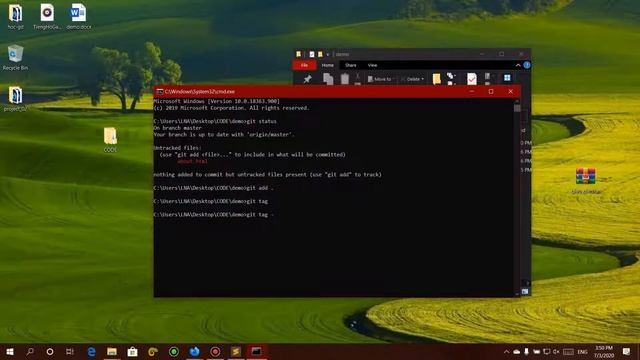The image size is (640, 360).
Task: Collapse the Explorer ribbon with chevron
Action: pos(518,65)
